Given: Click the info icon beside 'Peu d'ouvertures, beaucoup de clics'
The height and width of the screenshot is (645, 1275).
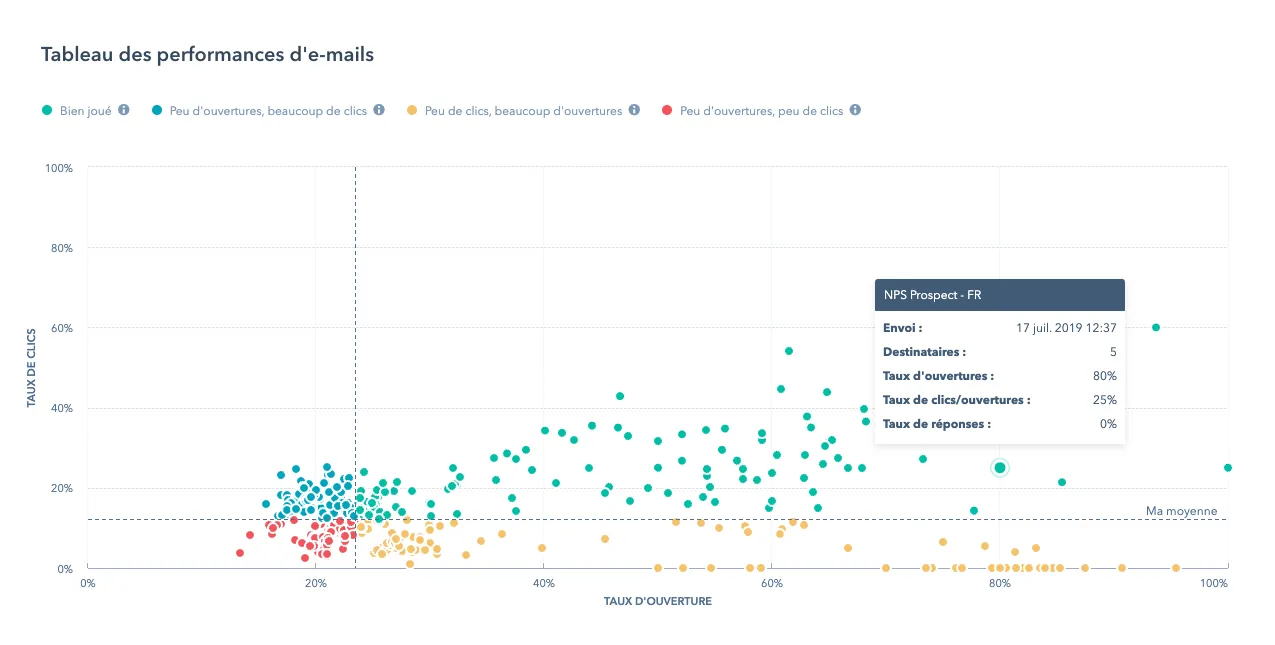Looking at the screenshot, I should 379,110.
